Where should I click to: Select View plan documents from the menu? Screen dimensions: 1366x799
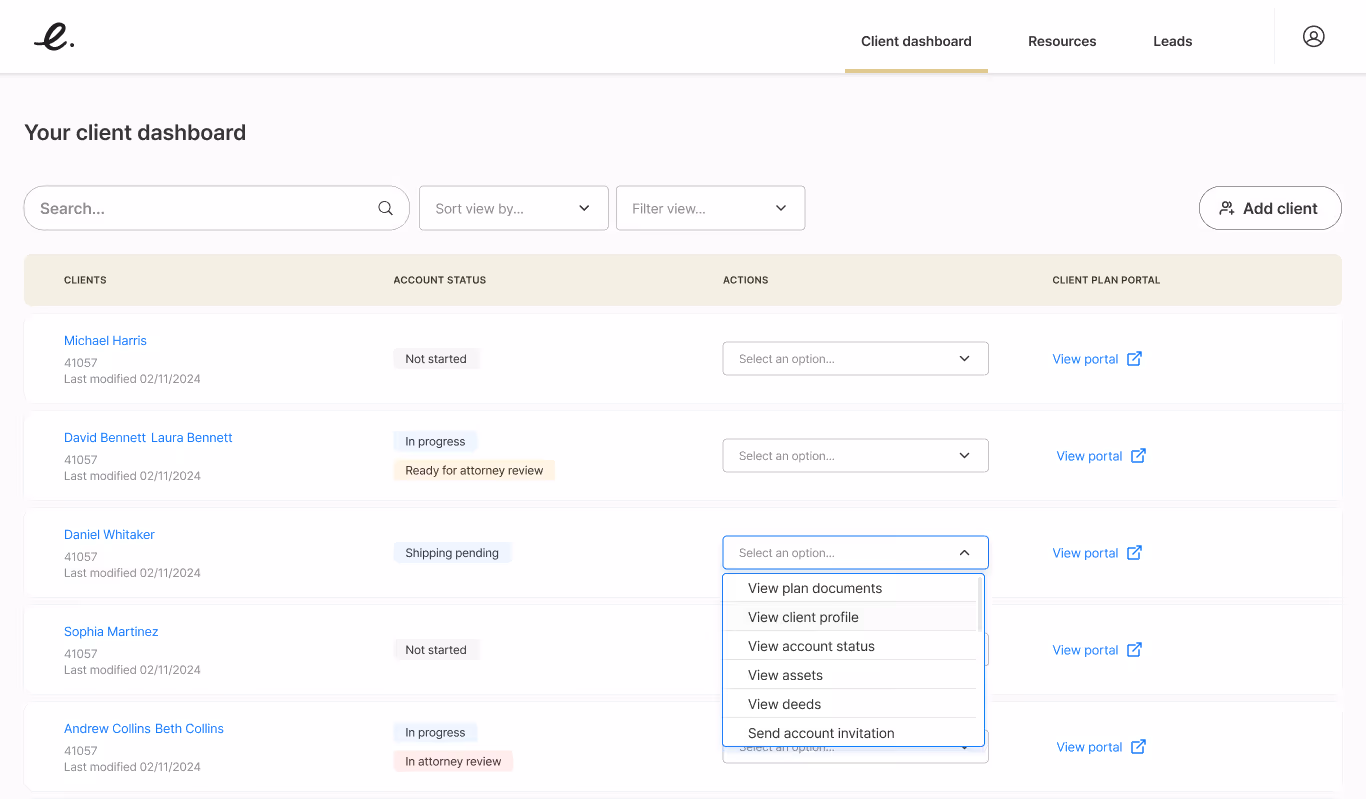[814, 588]
